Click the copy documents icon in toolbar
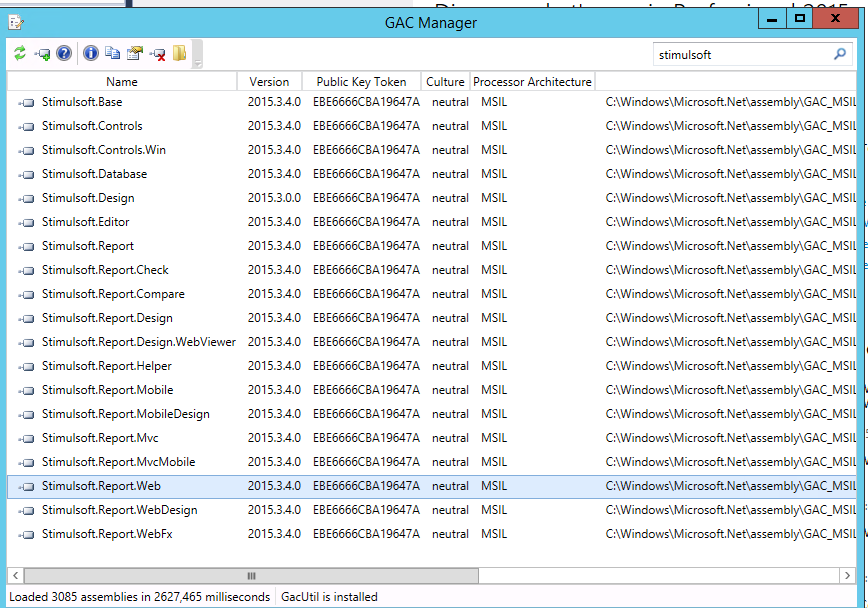868x608 pixels. (x=113, y=53)
